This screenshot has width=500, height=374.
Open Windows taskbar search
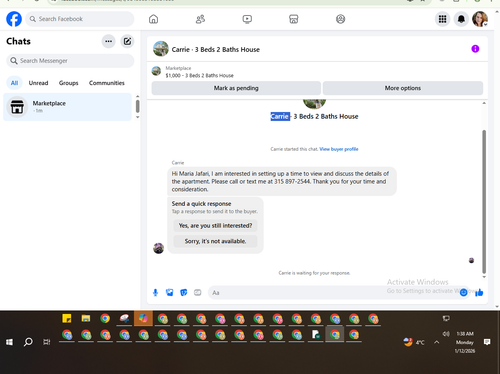[28, 342]
